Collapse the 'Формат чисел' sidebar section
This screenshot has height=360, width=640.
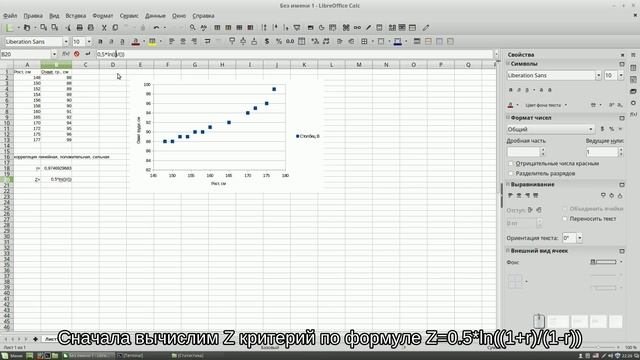tap(508, 118)
